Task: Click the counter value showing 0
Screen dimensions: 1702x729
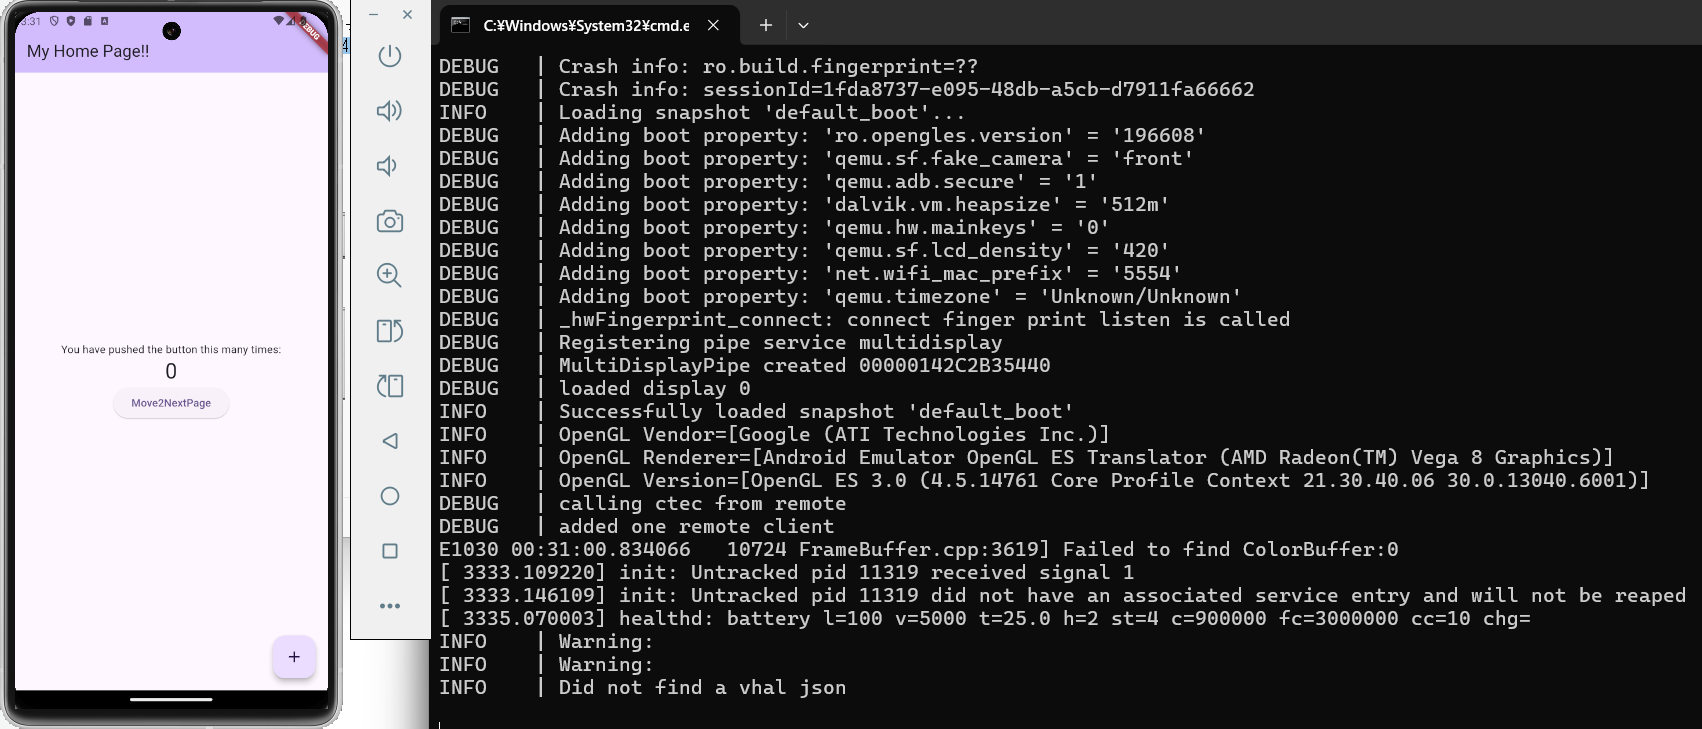Action: click(171, 371)
